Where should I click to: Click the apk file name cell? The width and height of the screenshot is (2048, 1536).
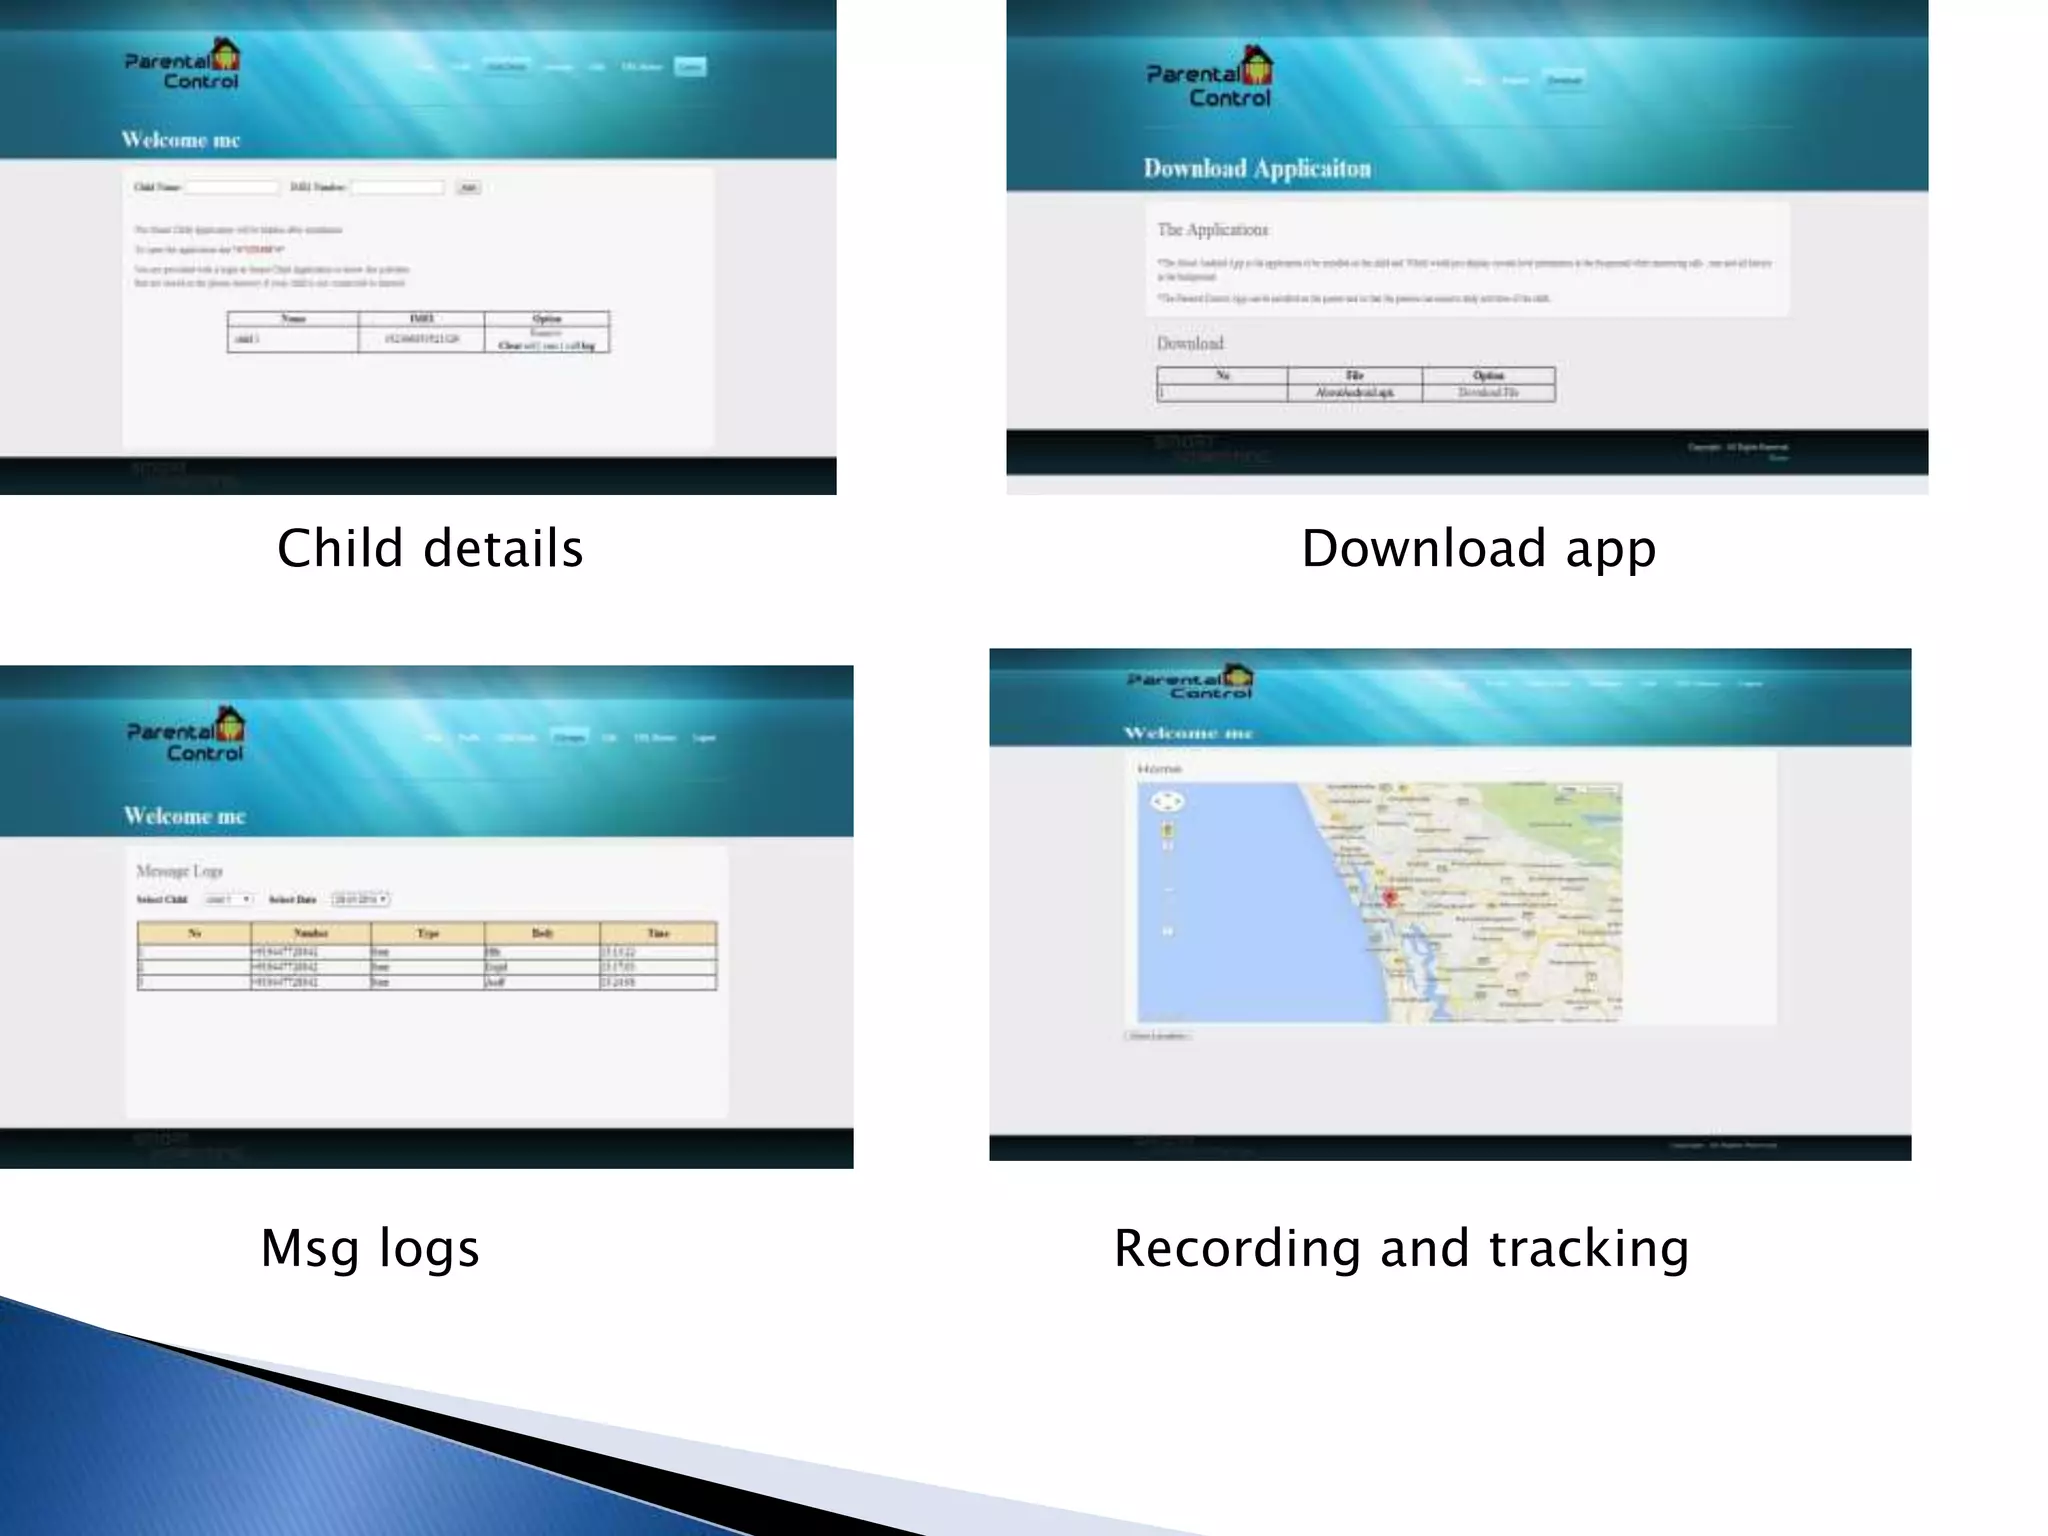1355,392
